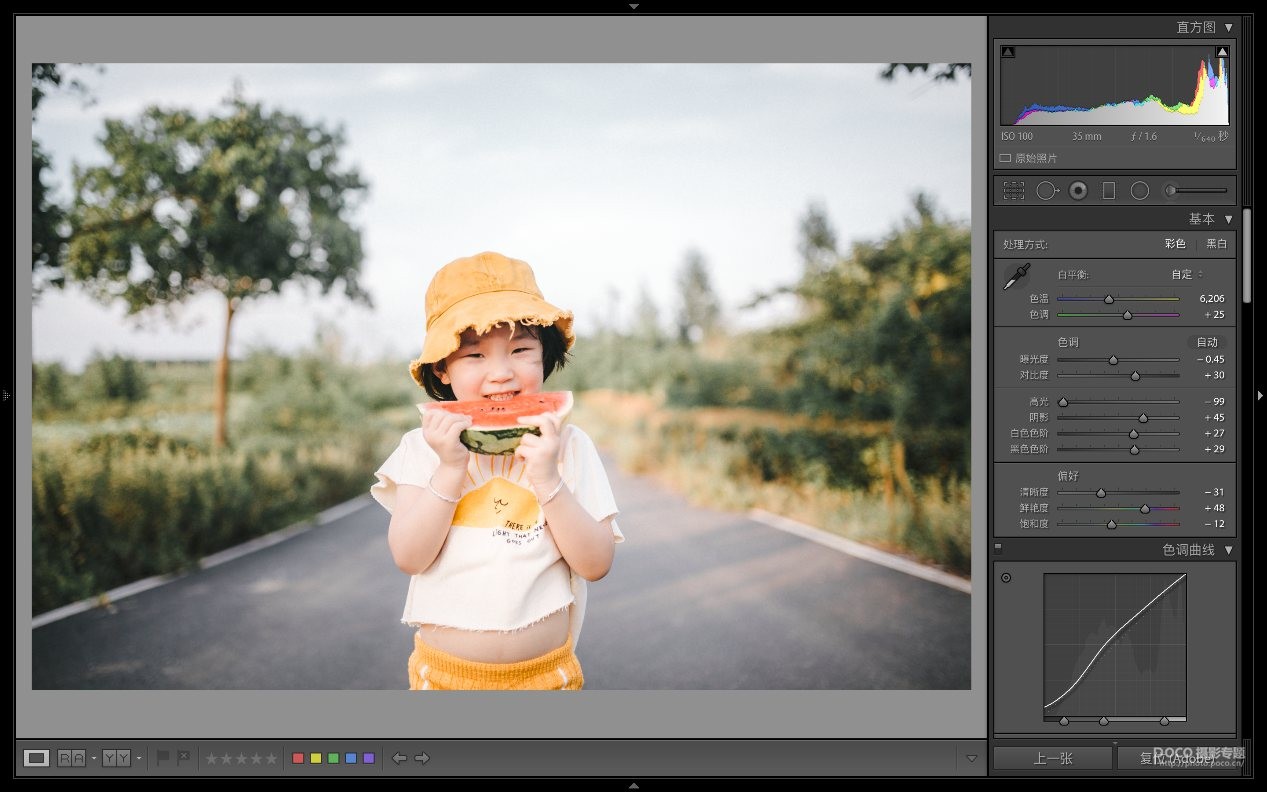Collapse the 直方图 histogram panel

click(x=1229, y=27)
